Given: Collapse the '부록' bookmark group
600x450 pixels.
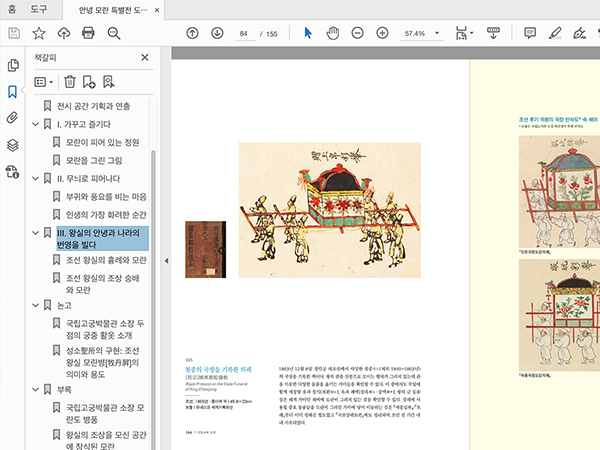Looking at the screenshot, I should click(36, 390).
